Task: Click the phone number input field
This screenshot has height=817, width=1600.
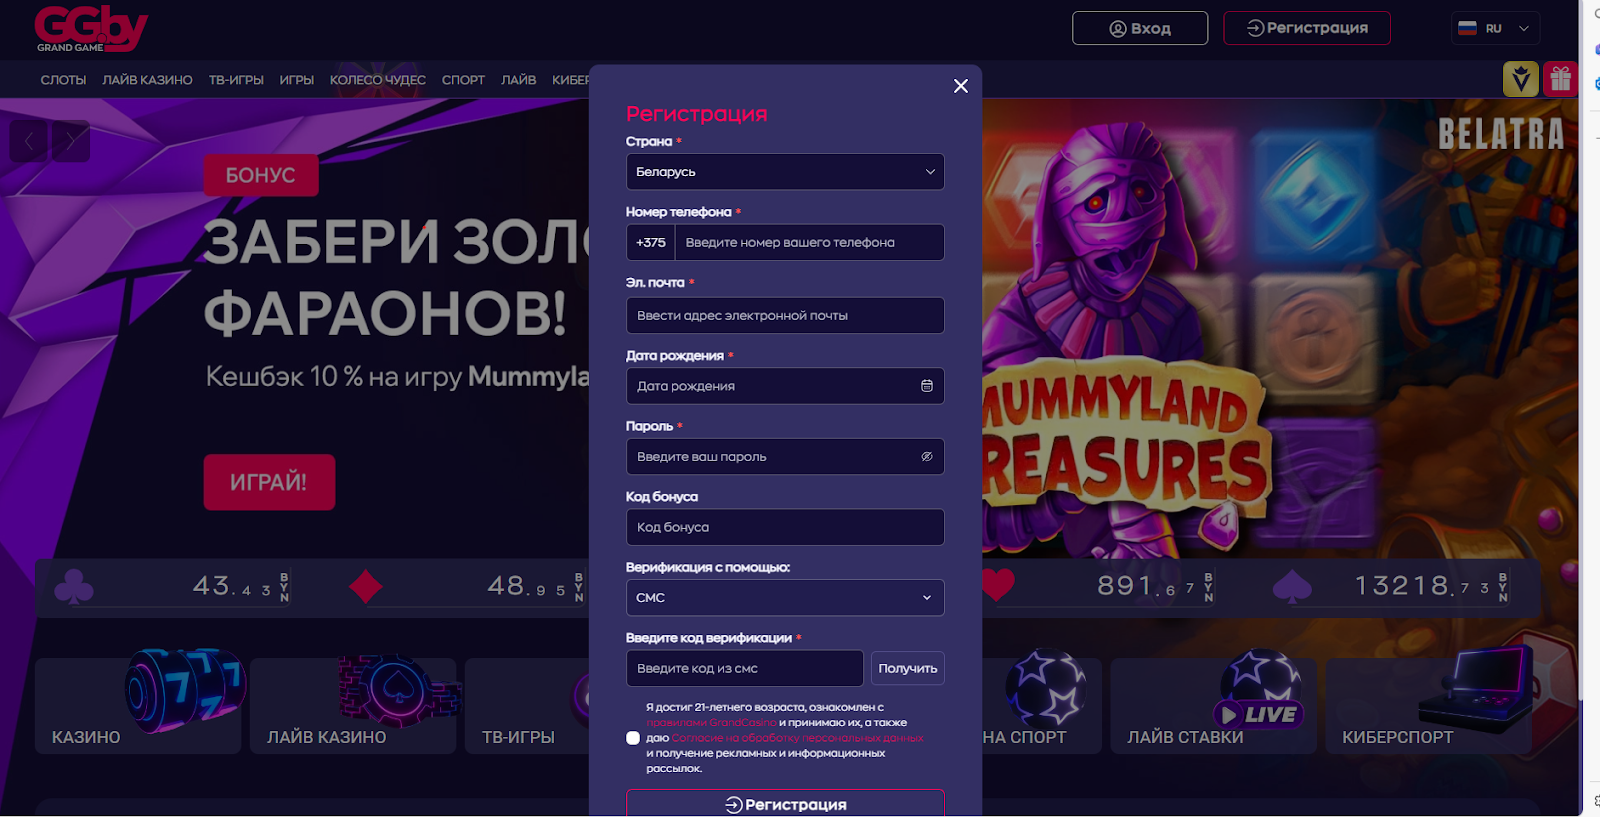Action: click(810, 242)
